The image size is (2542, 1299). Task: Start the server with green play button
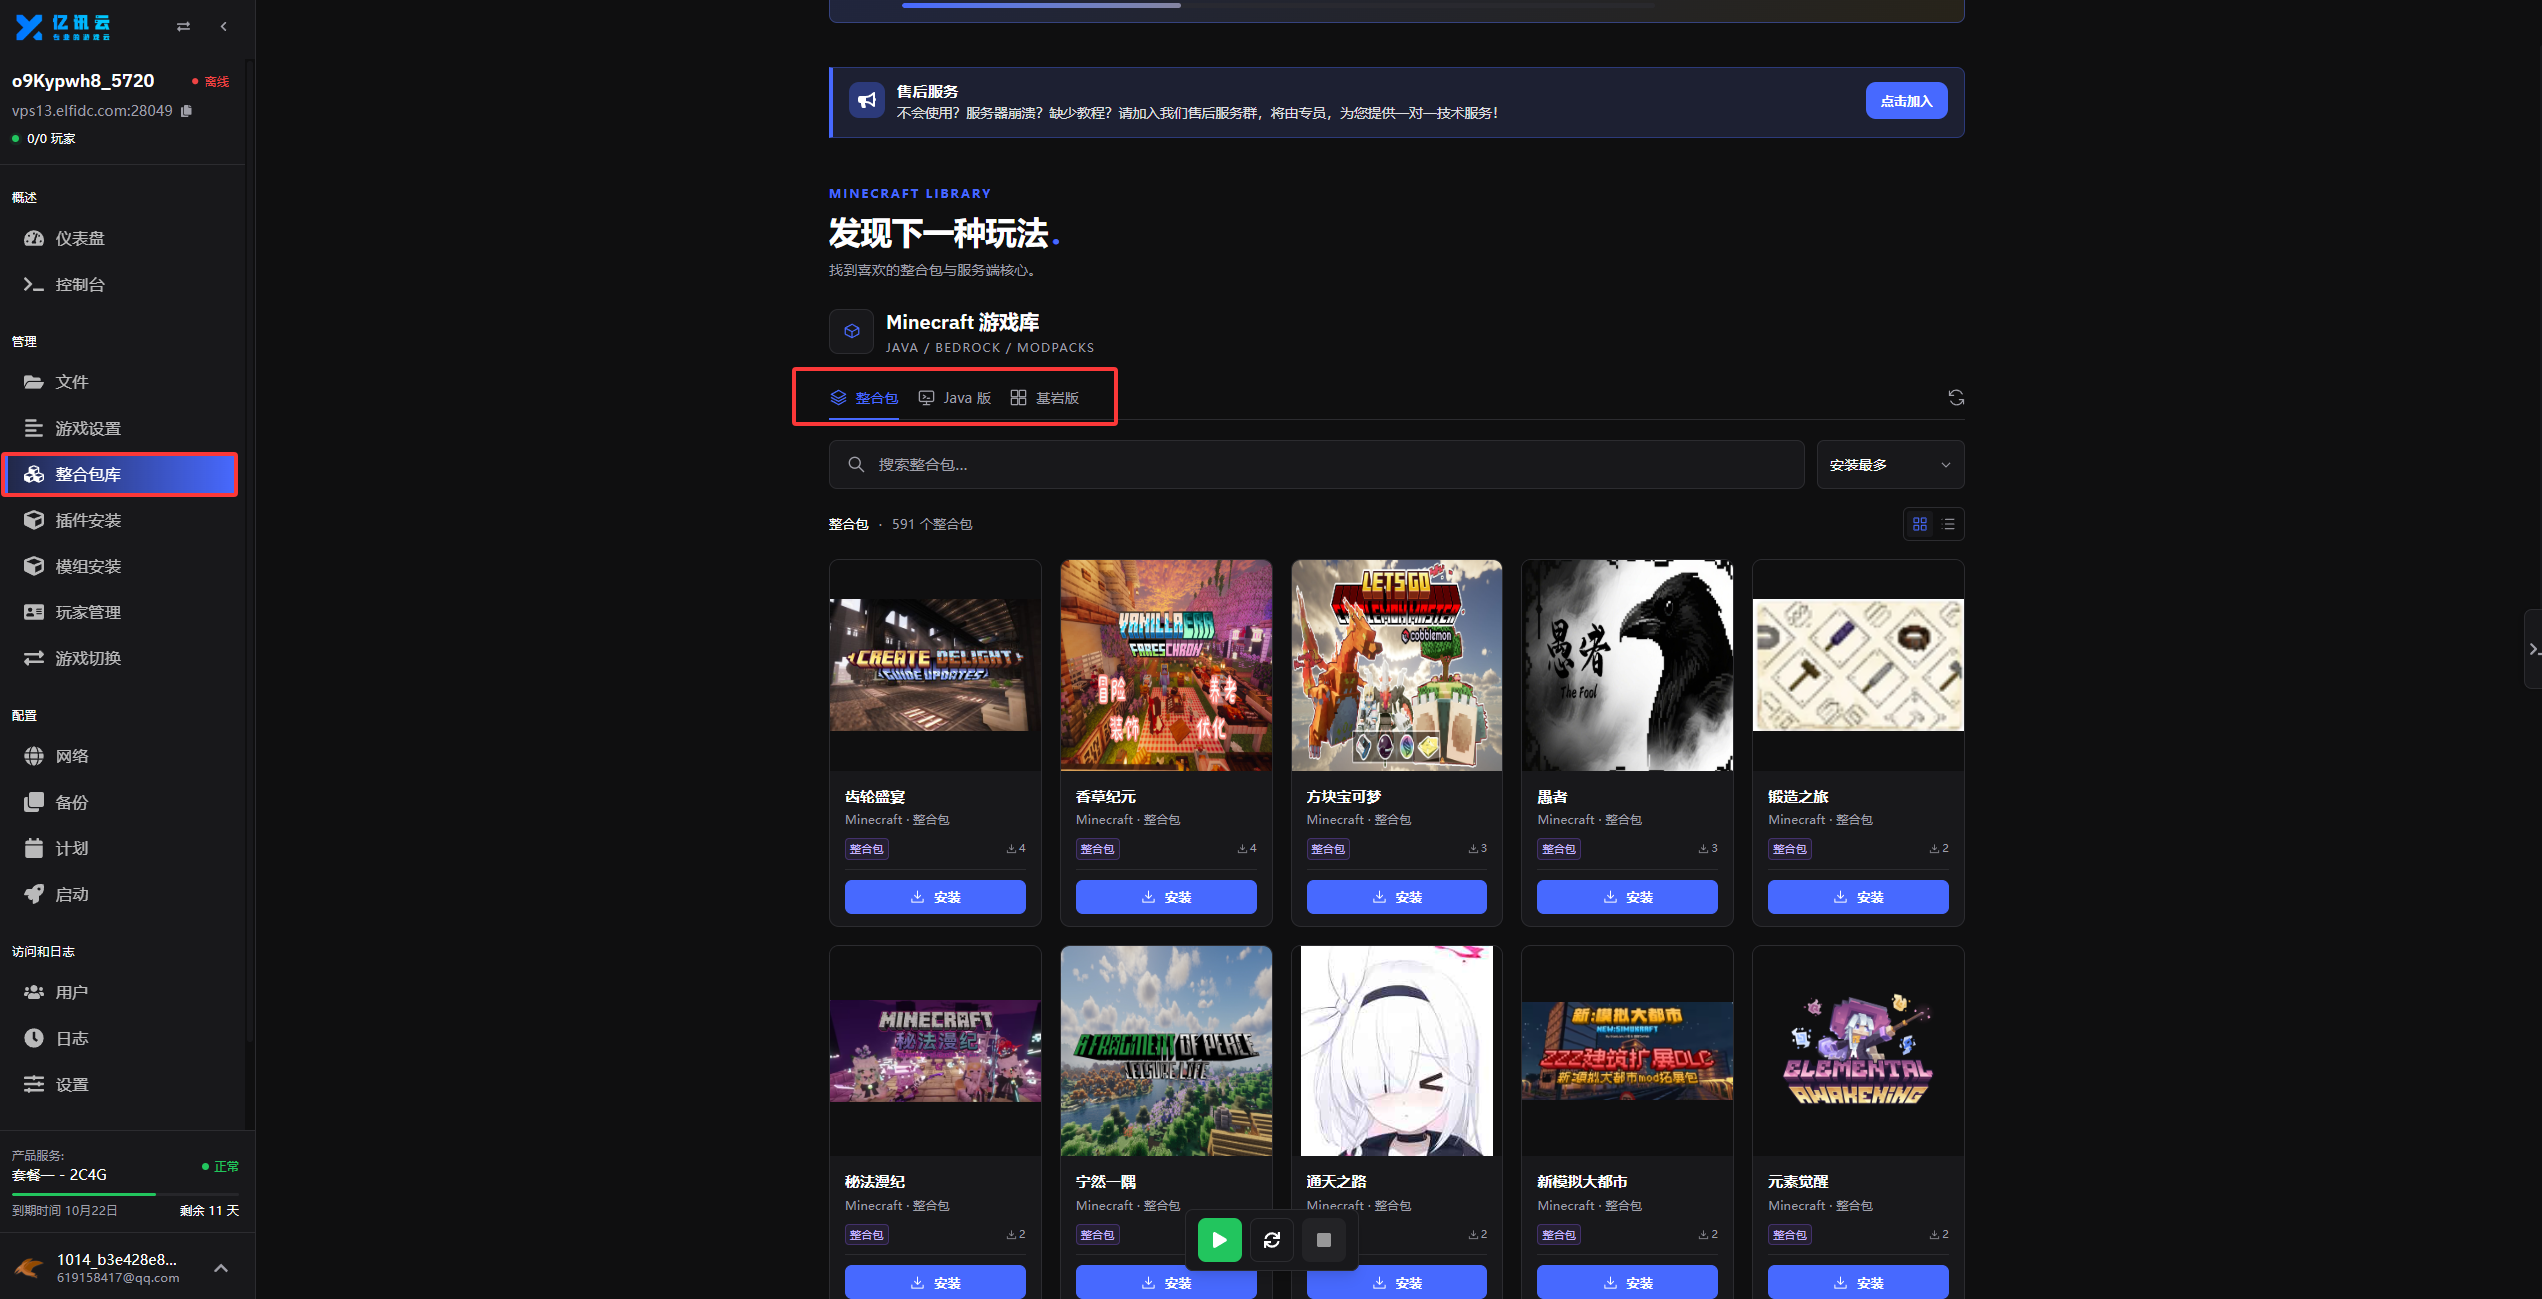click(1220, 1240)
